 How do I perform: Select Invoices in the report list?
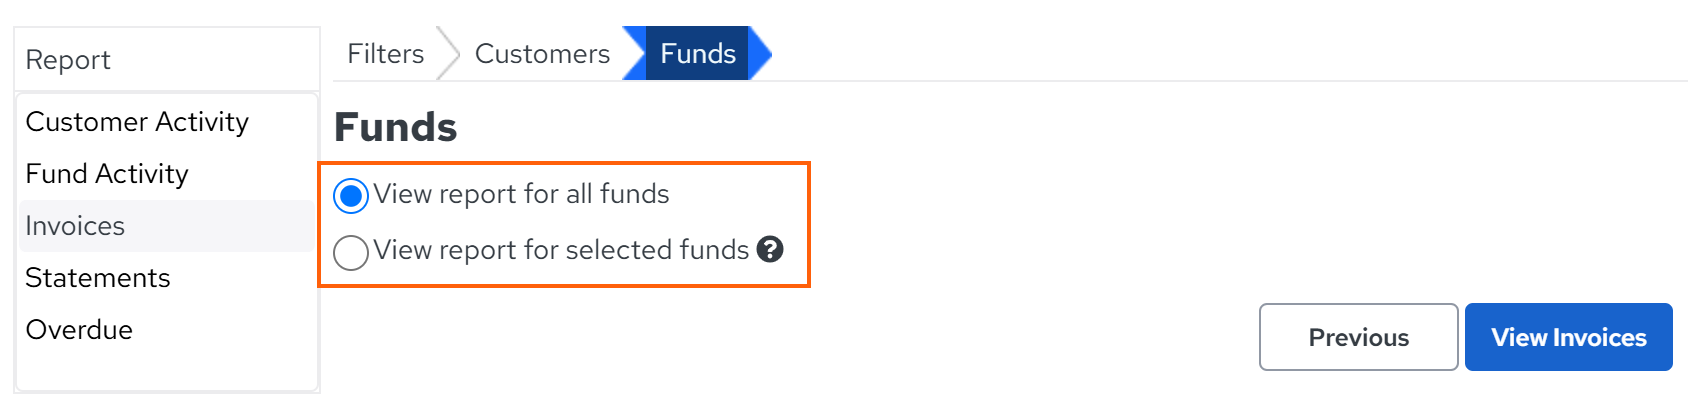(166, 226)
